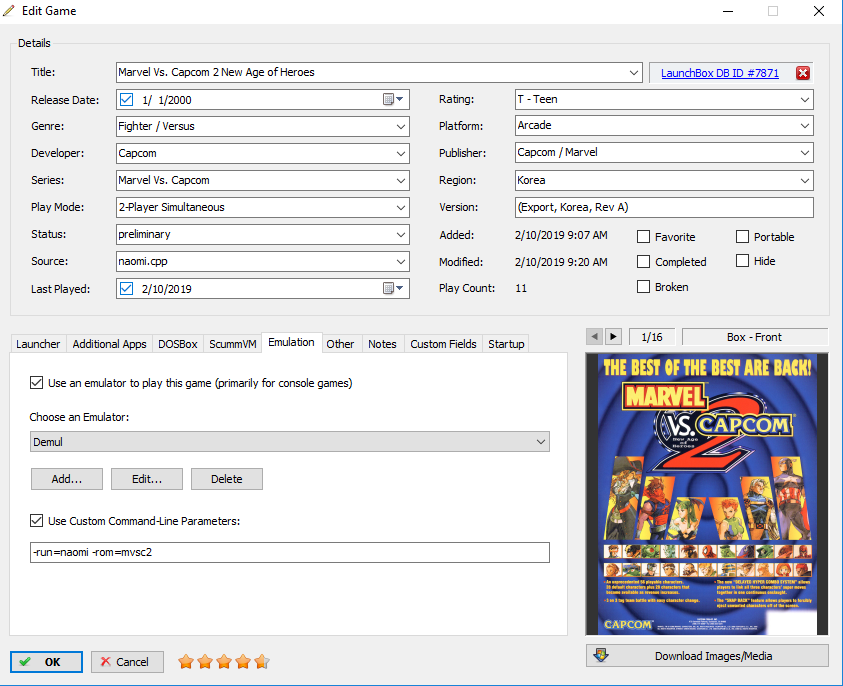Toggle the Last Played date checkbox

click(x=126, y=289)
